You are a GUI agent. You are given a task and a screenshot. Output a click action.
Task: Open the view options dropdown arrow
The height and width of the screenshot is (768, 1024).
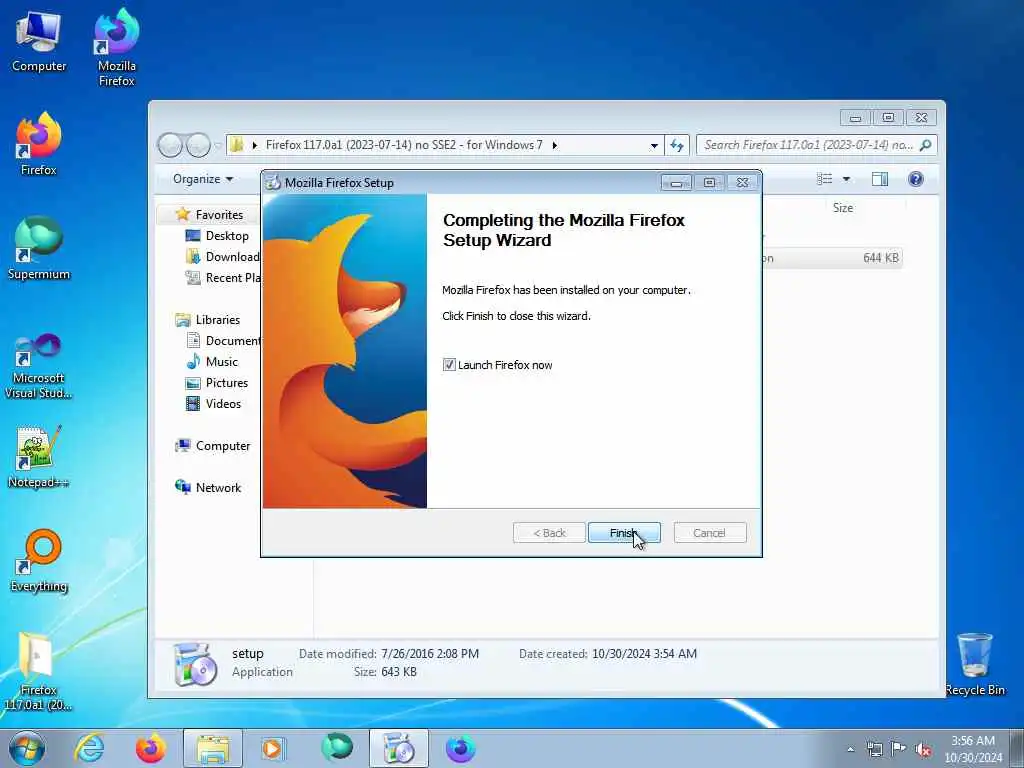(846, 179)
